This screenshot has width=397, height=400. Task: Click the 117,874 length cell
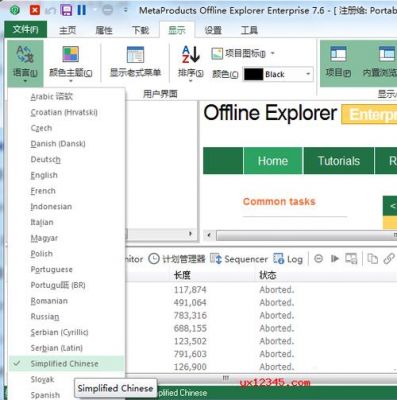pyautogui.click(x=190, y=290)
